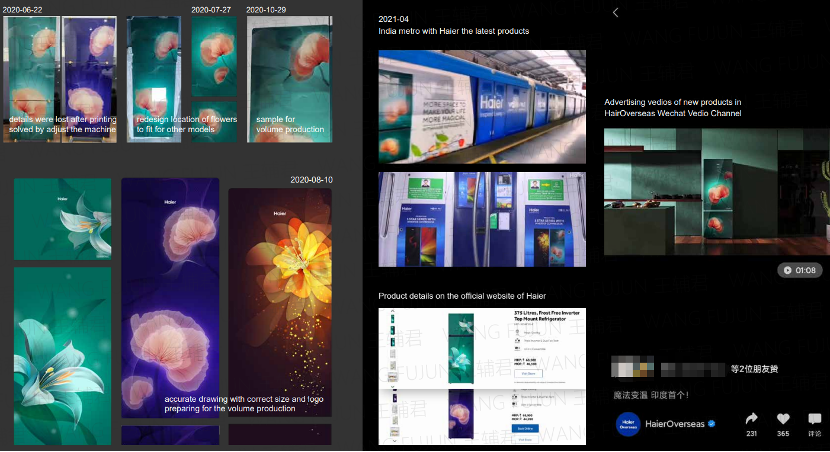Select the like count '365'
The width and height of the screenshot is (830, 452).
coord(783,433)
